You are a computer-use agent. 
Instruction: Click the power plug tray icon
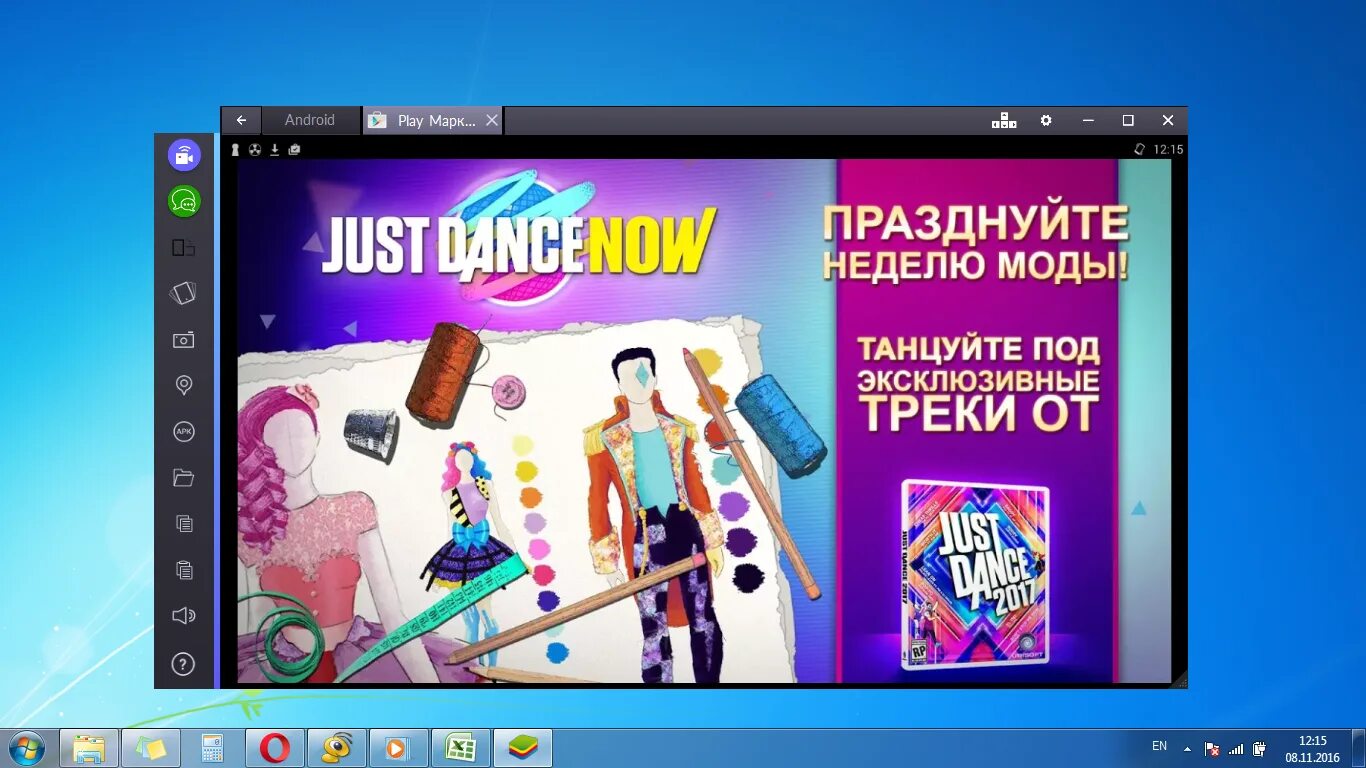tap(1260, 748)
